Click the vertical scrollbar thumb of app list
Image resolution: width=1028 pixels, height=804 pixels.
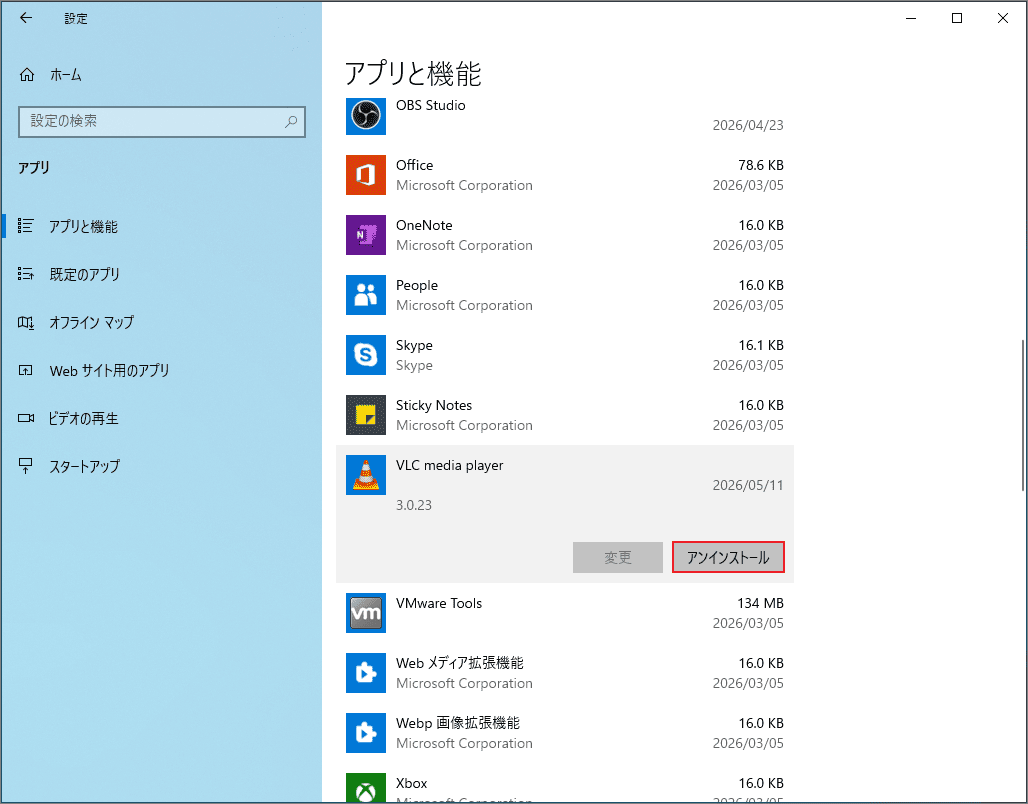click(x=1023, y=415)
